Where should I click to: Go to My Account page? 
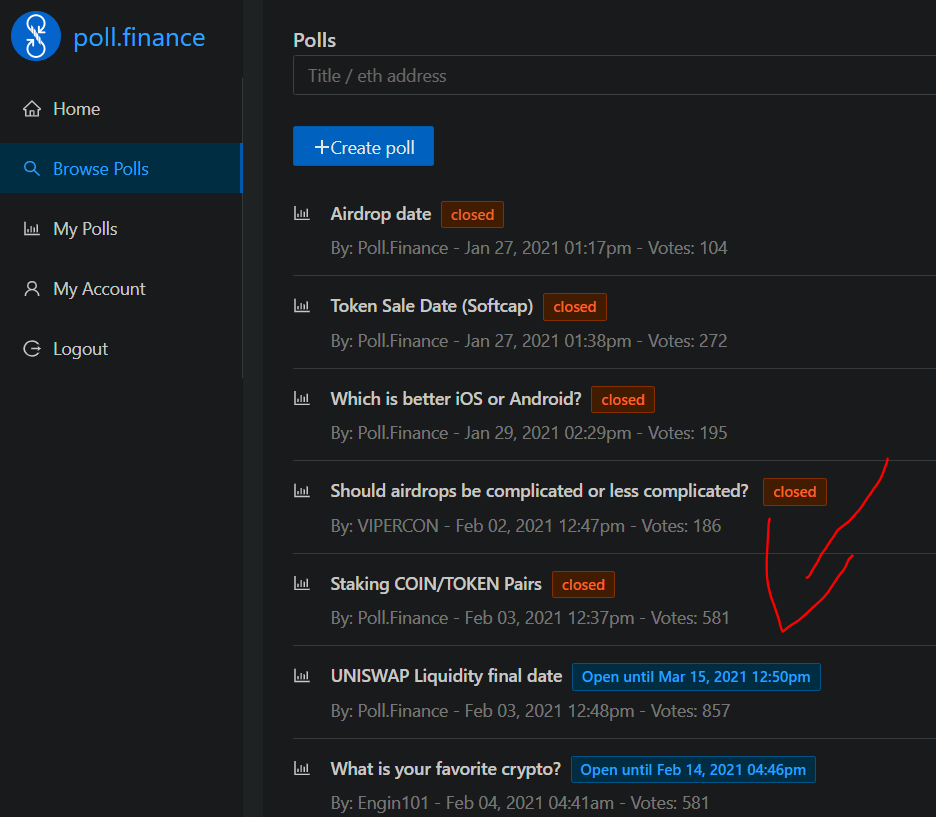(99, 289)
